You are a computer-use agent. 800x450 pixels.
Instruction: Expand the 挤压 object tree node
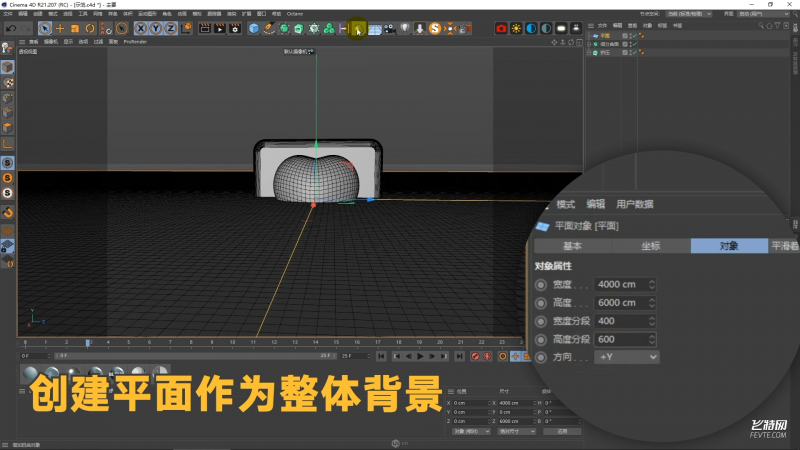(x=589, y=53)
